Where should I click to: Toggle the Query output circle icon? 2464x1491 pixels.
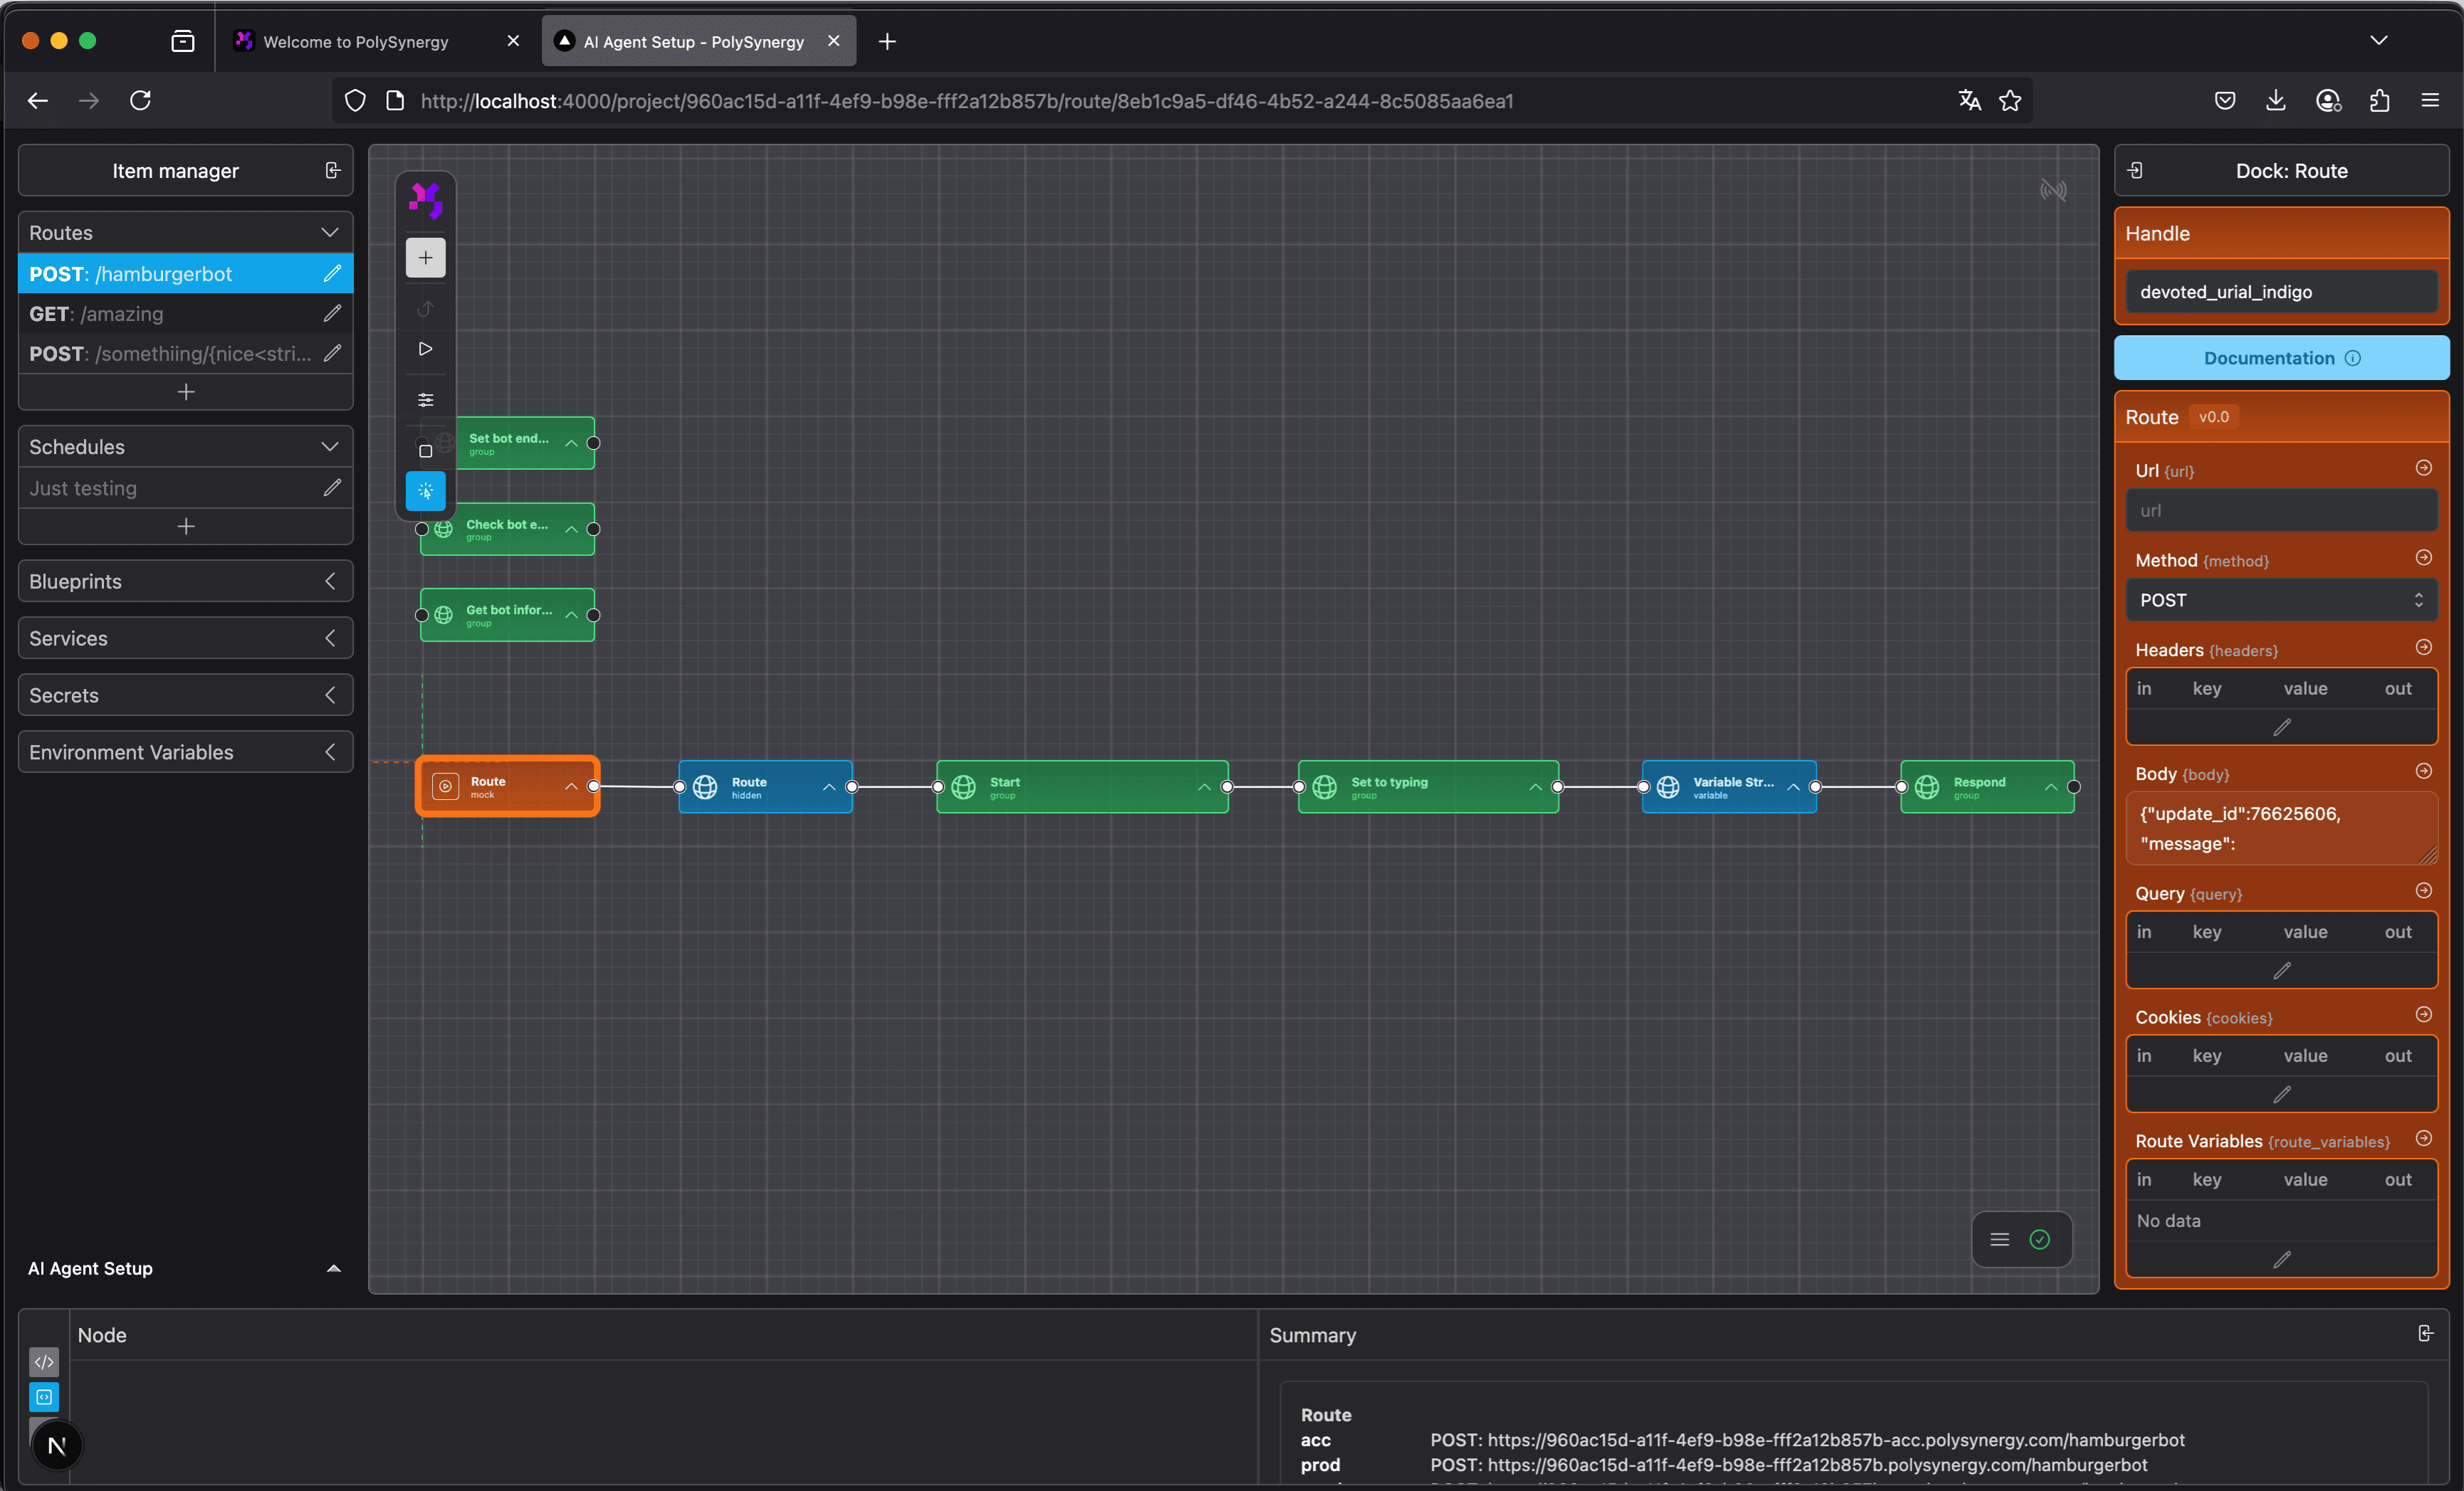click(x=2423, y=891)
